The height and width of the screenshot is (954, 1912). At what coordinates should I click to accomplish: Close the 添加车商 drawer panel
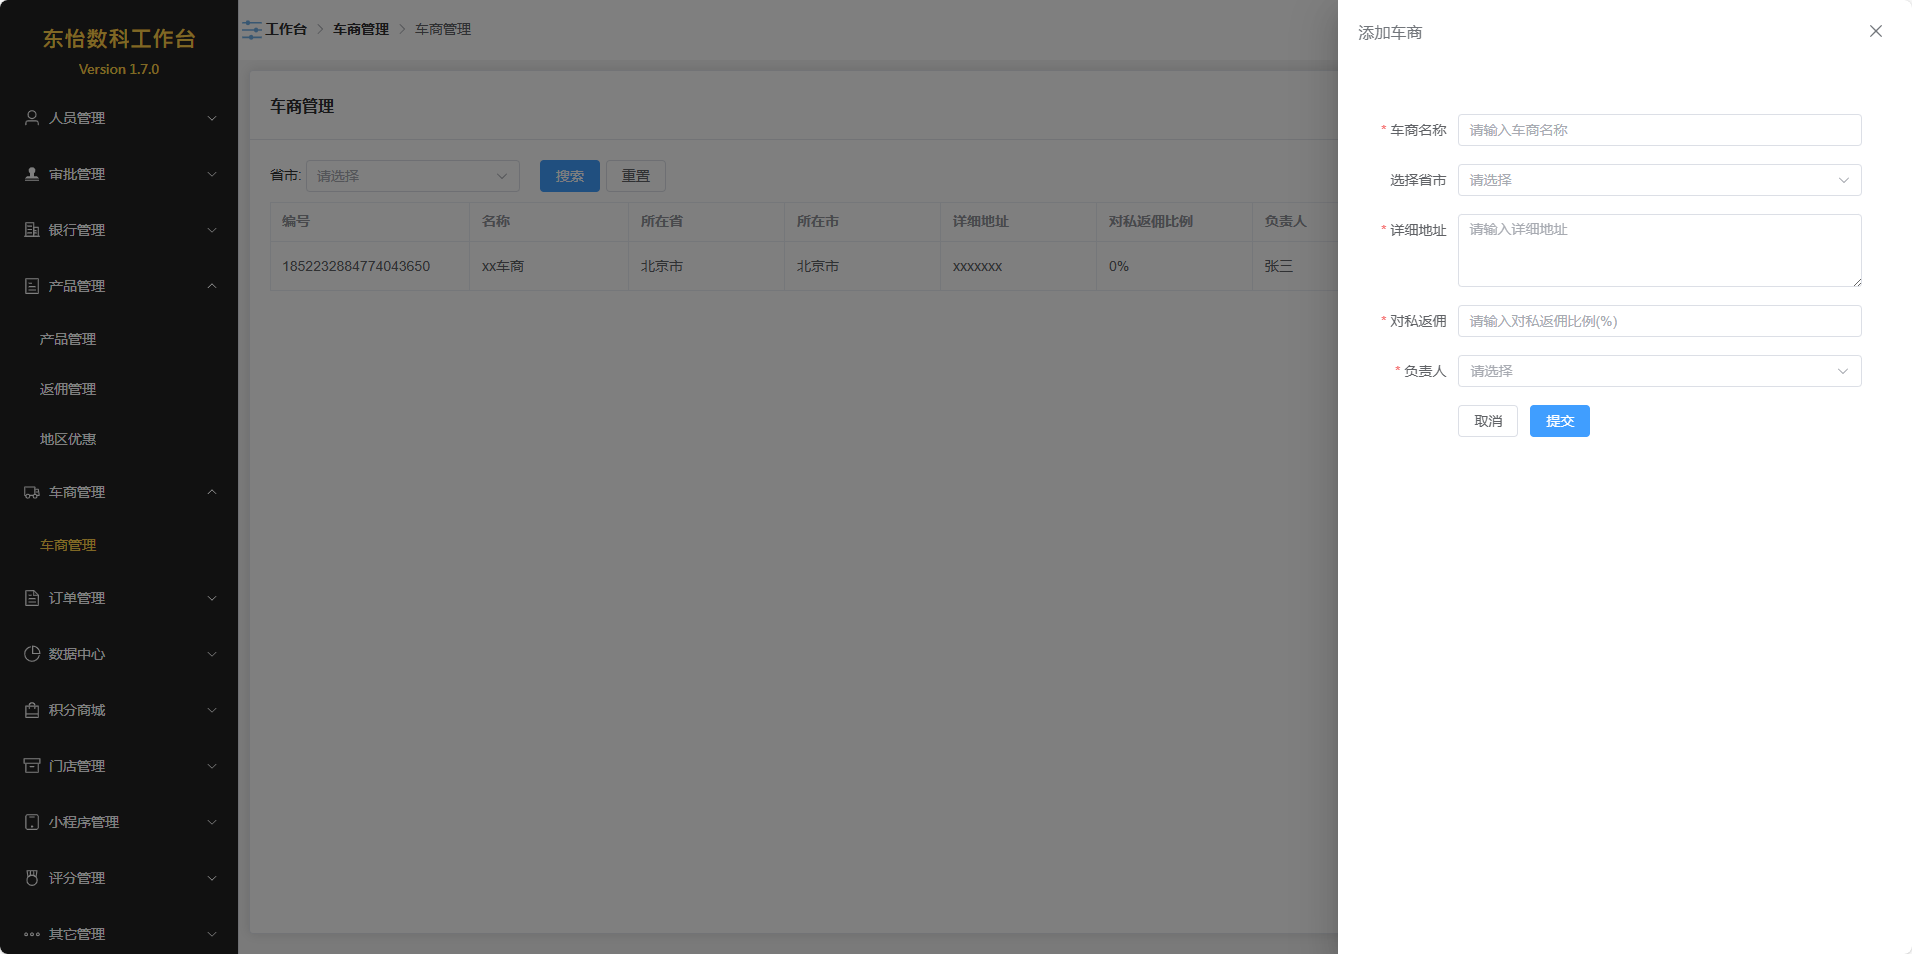pyautogui.click(x=1875, y=32)
